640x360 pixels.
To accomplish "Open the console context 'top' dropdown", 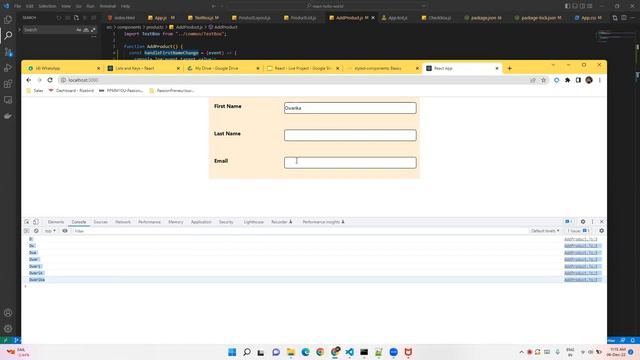I will (x=50, y=231).
